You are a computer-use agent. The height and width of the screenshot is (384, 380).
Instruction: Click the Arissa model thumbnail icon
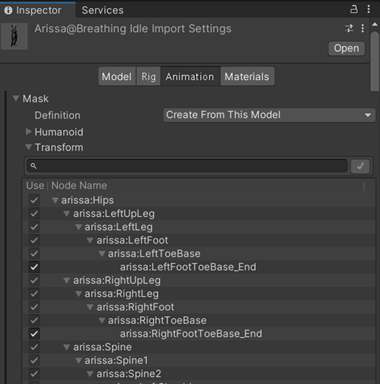point(14,36)
